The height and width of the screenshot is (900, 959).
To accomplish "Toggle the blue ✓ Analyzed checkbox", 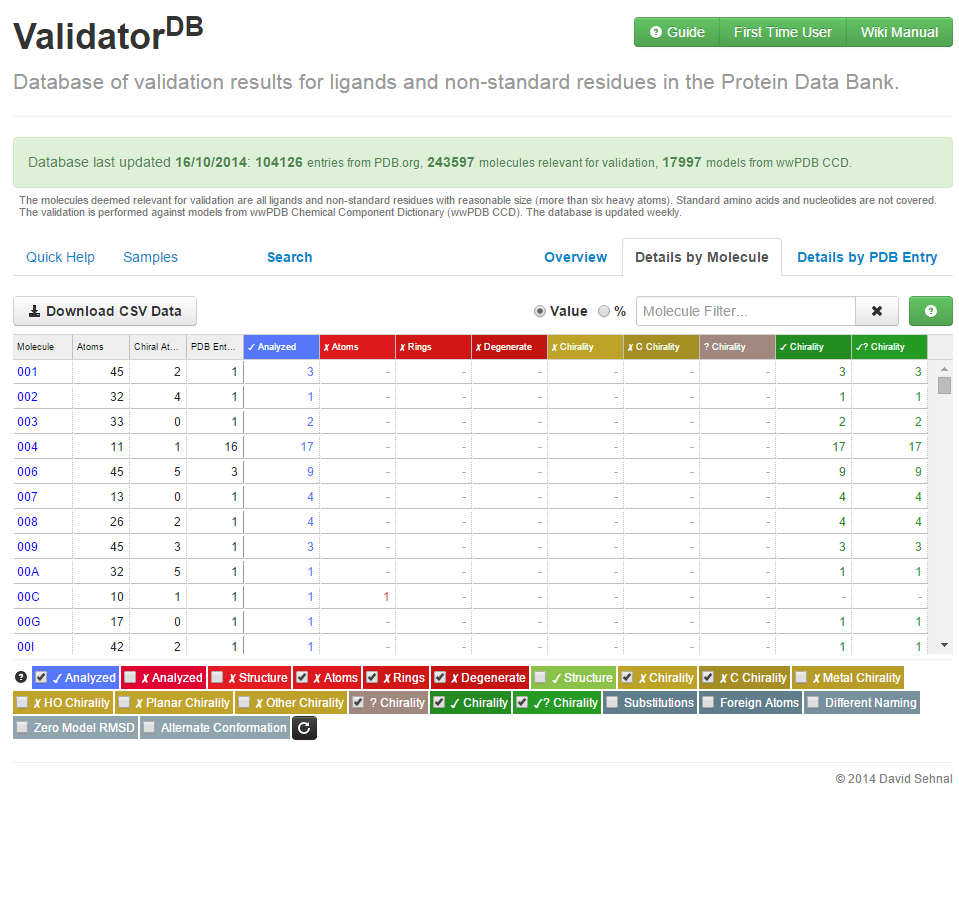I will (x=41, y=677).
